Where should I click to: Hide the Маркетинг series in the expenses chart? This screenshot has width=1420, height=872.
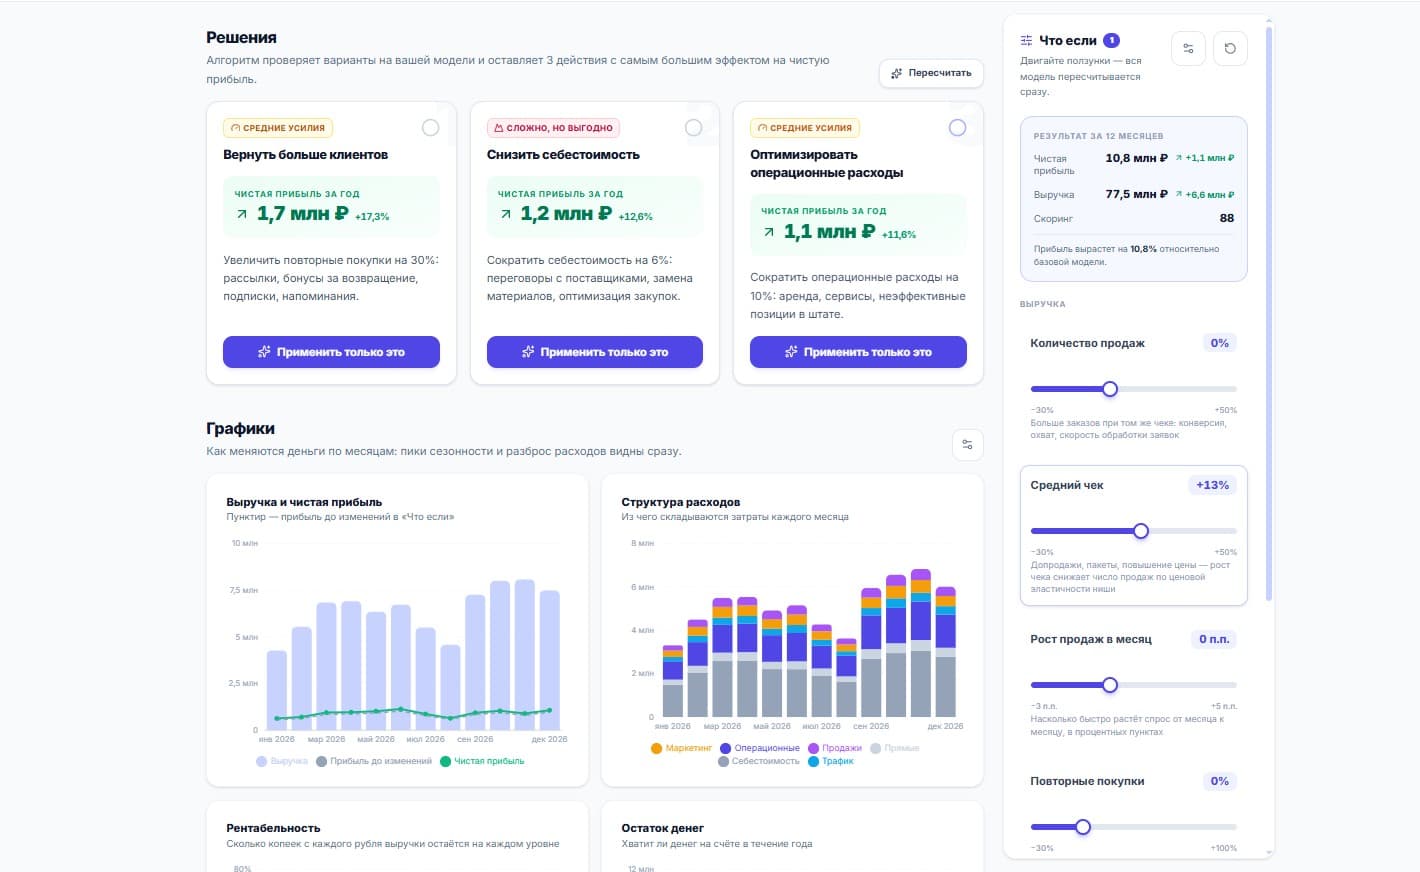tap(681, 748)
